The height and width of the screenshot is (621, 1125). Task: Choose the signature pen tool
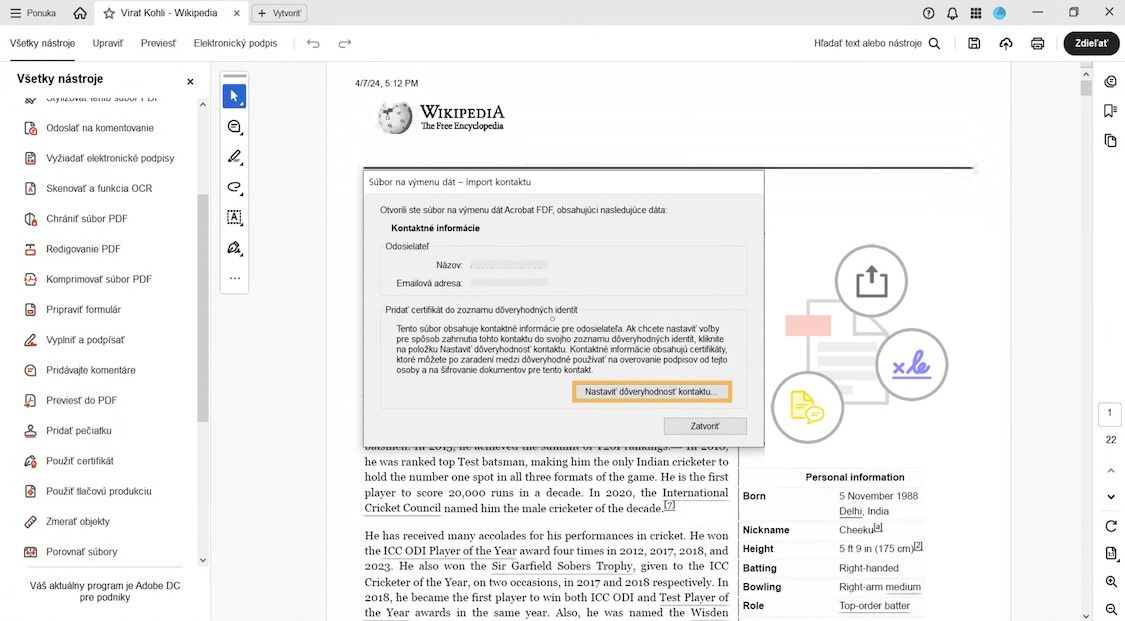coord(234,248)
